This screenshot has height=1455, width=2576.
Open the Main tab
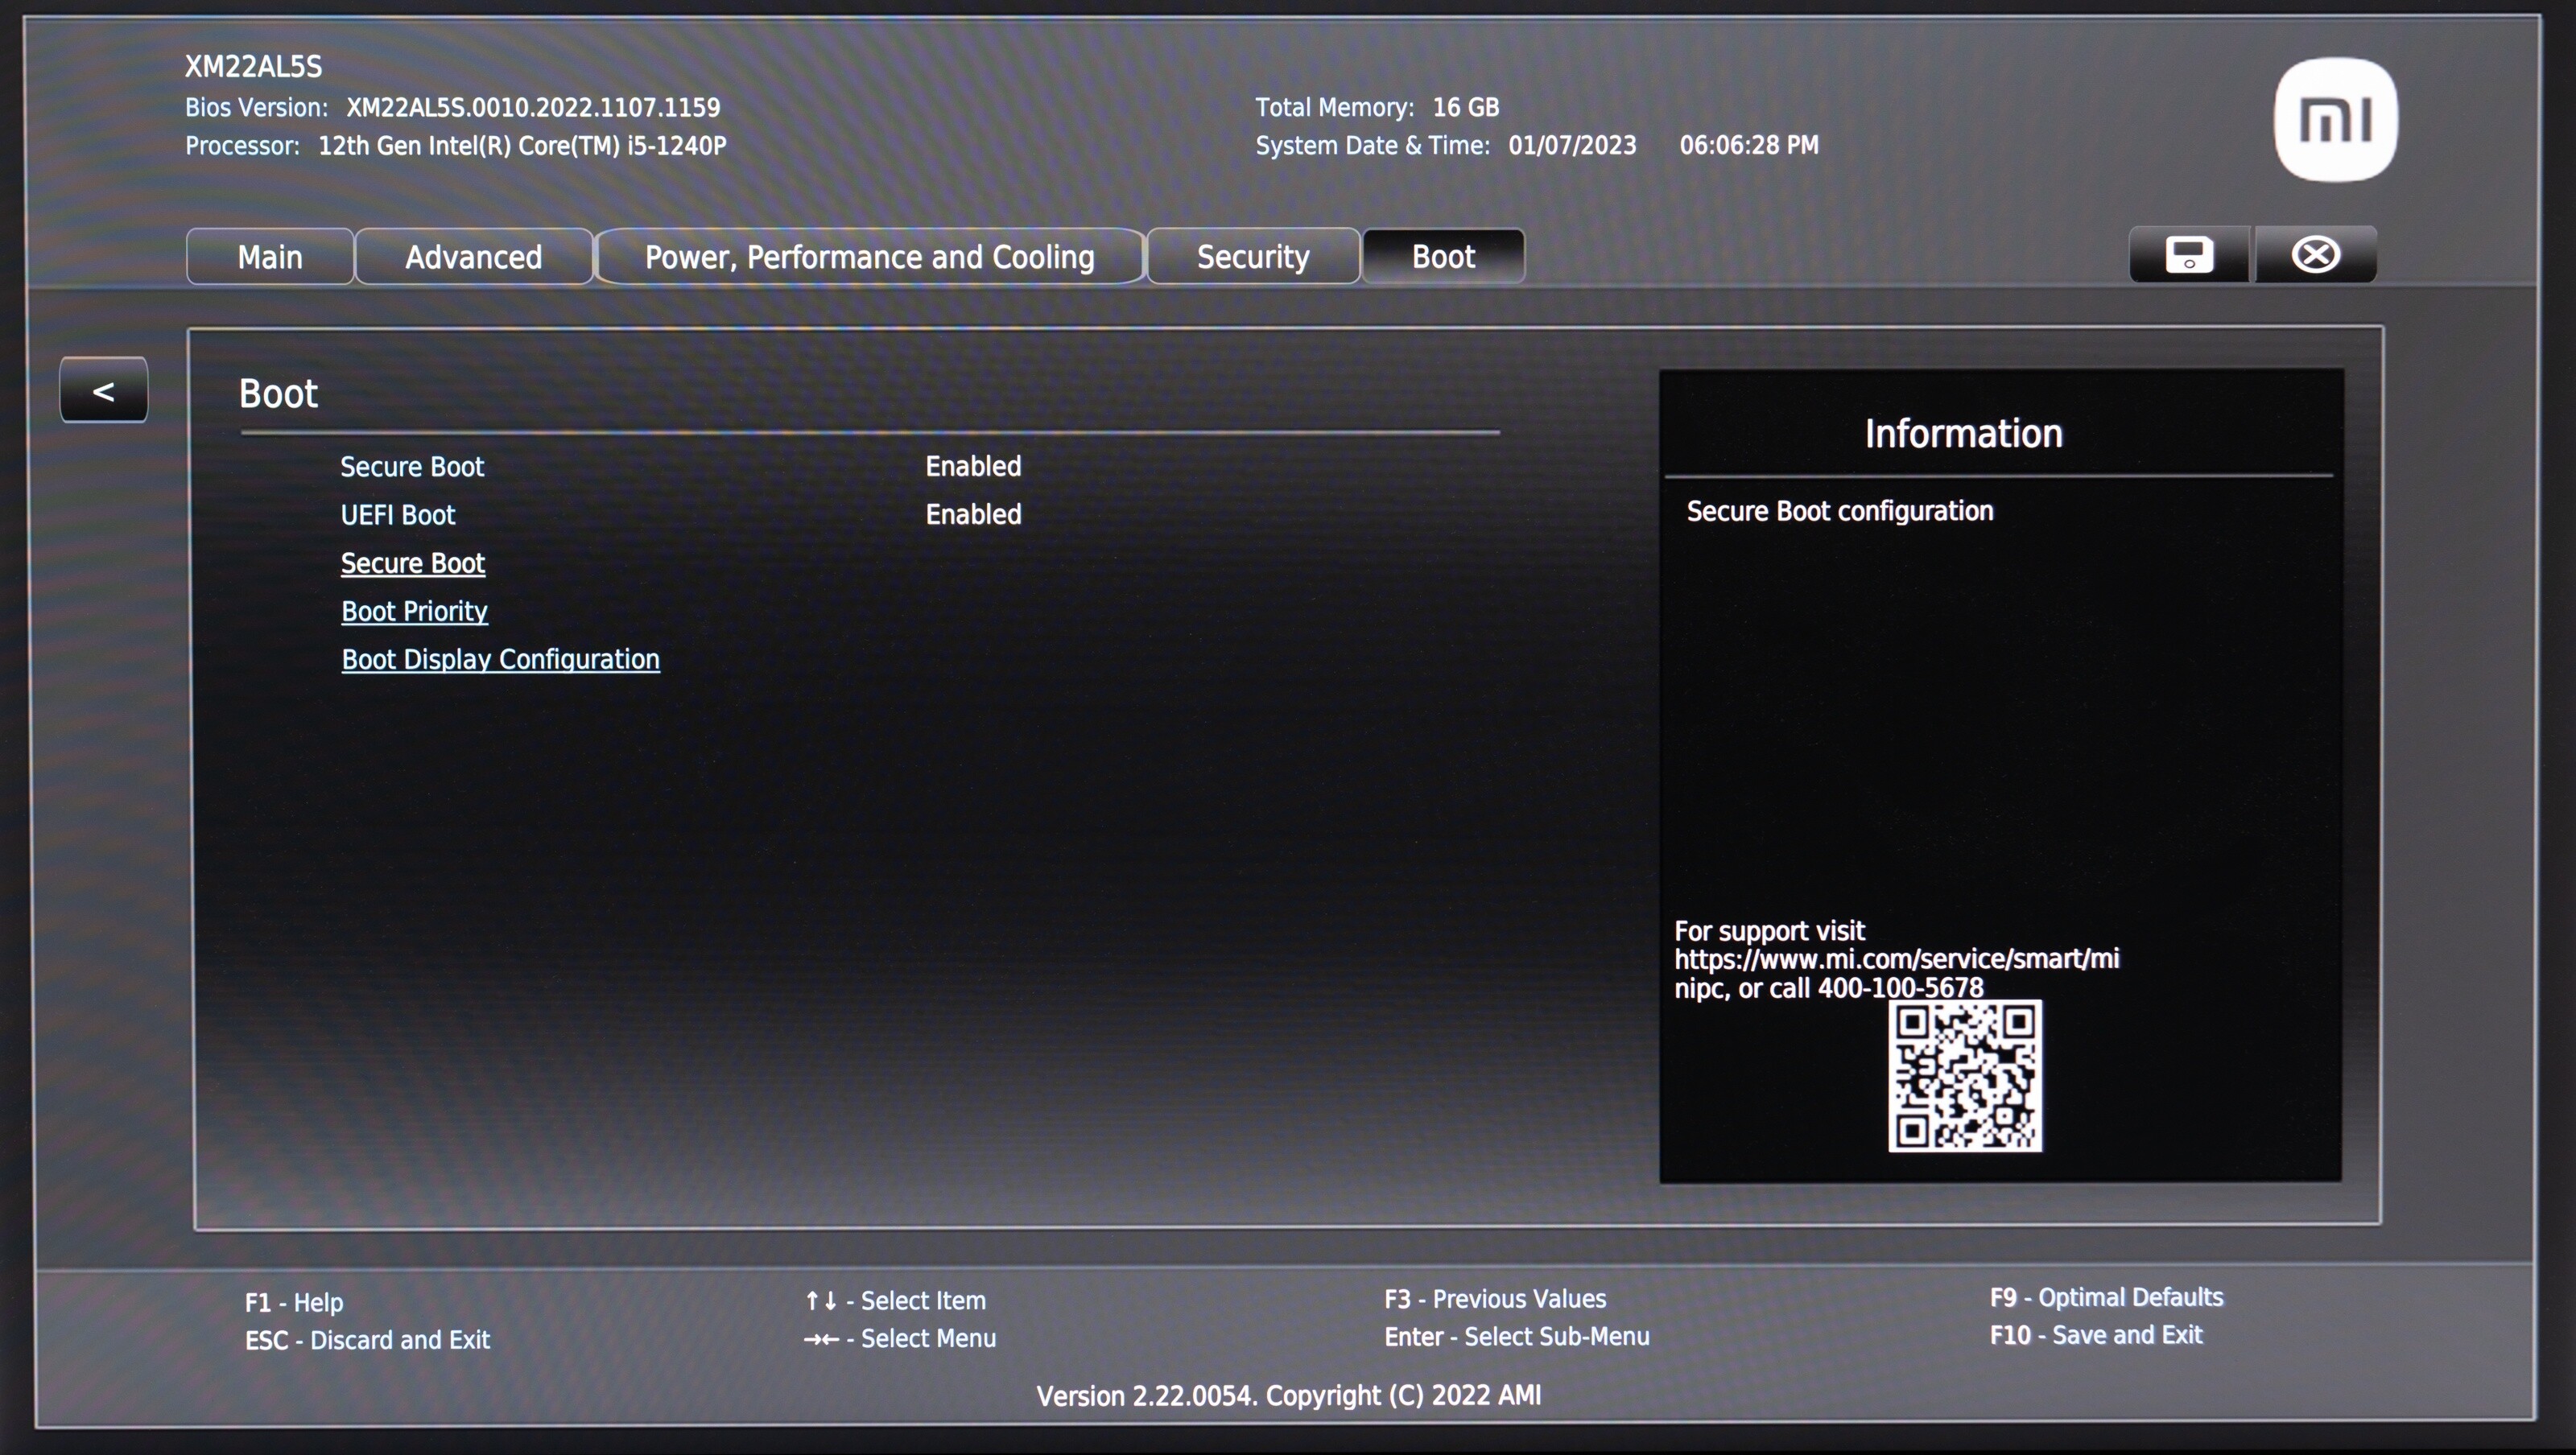point(270,257)
